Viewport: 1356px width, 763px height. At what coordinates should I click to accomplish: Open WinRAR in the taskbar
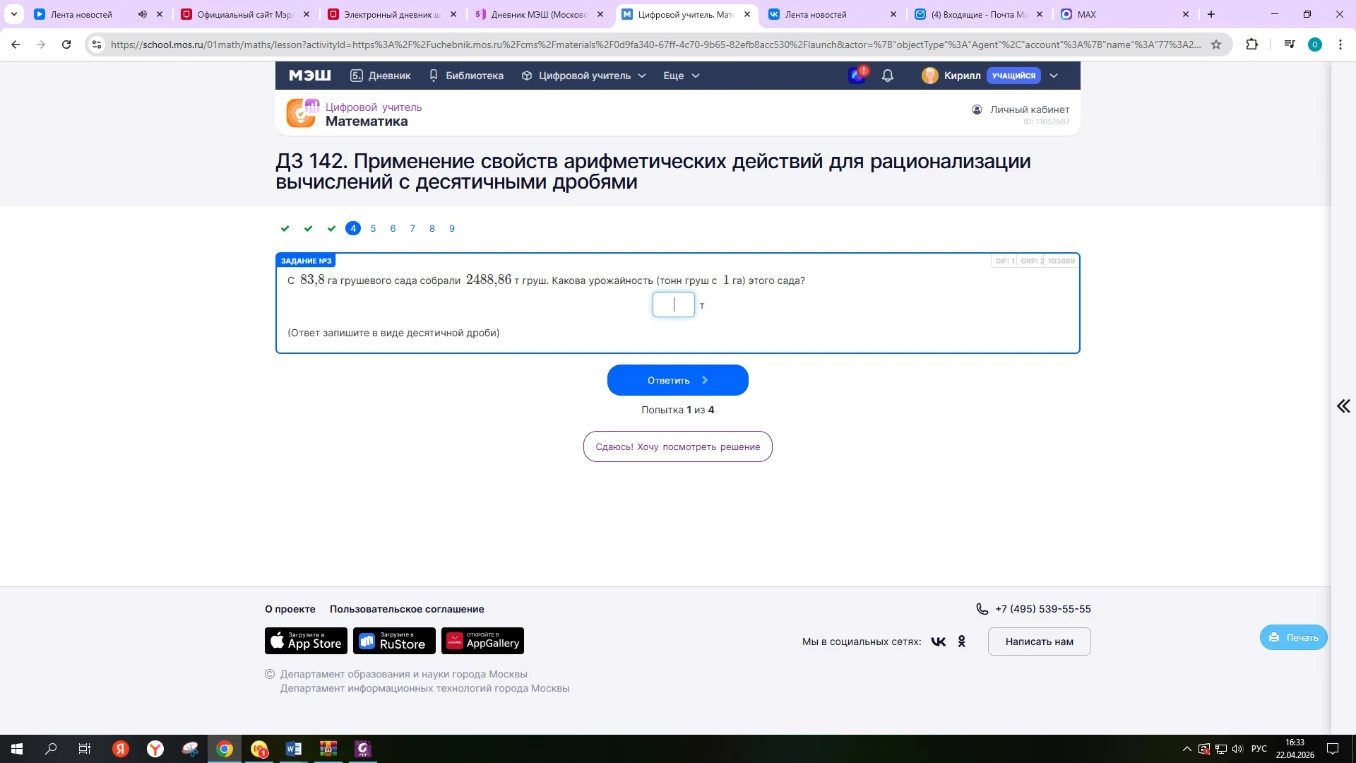coord(328,749)
